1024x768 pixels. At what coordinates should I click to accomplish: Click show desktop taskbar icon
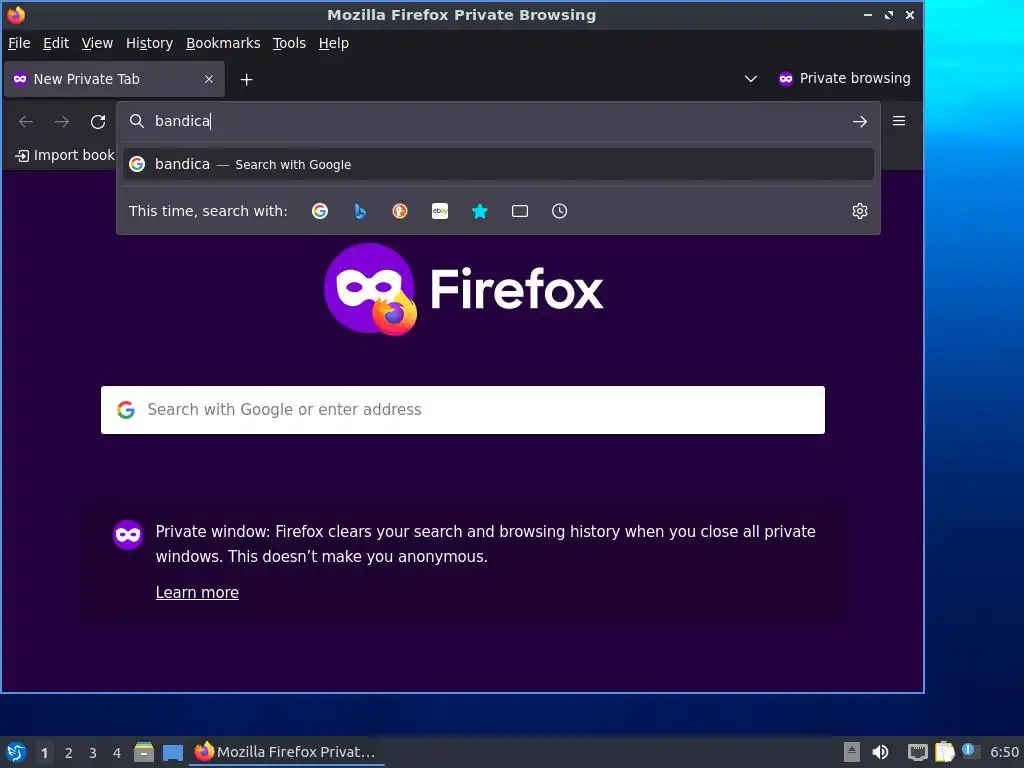pos(172,752)
